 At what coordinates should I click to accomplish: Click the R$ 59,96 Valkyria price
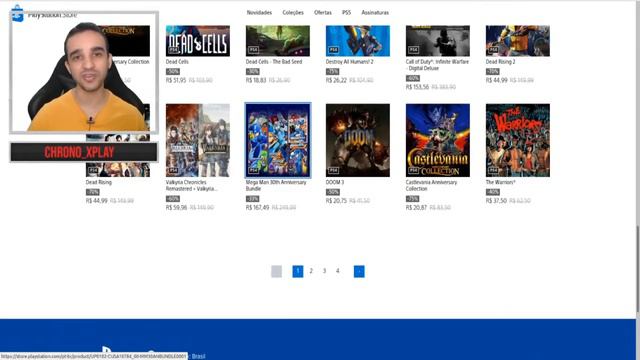click(x=176, y=207)
